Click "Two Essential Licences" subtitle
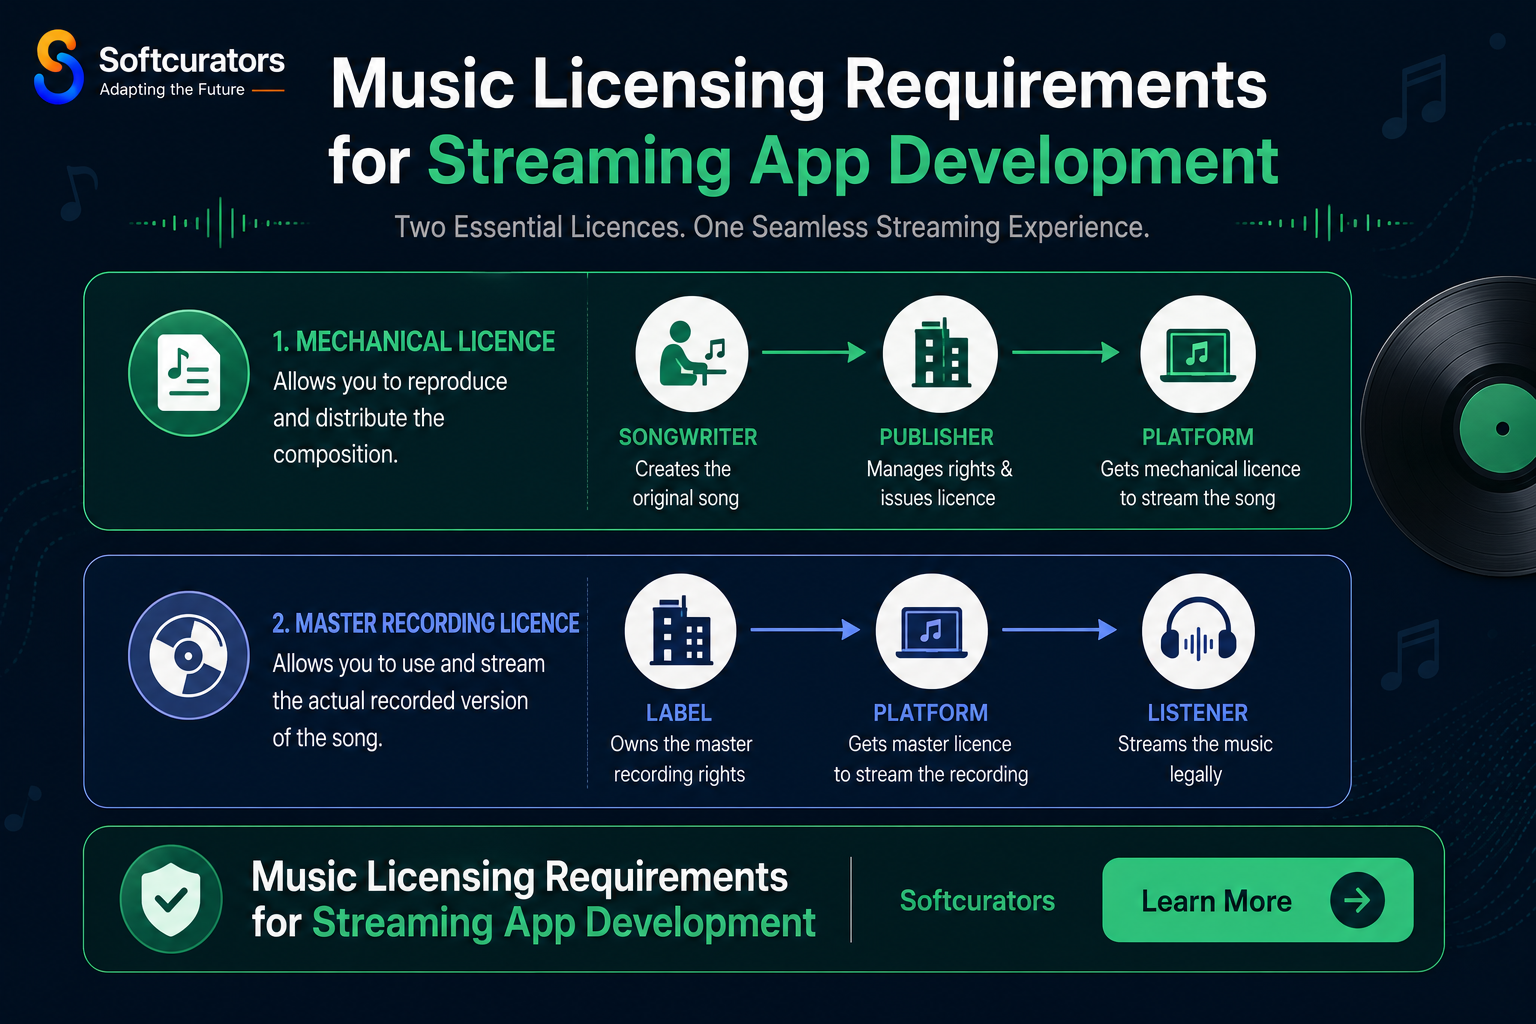This screenshot has width=1536, height=1024. pyautogui.click(x=772, y=227)
